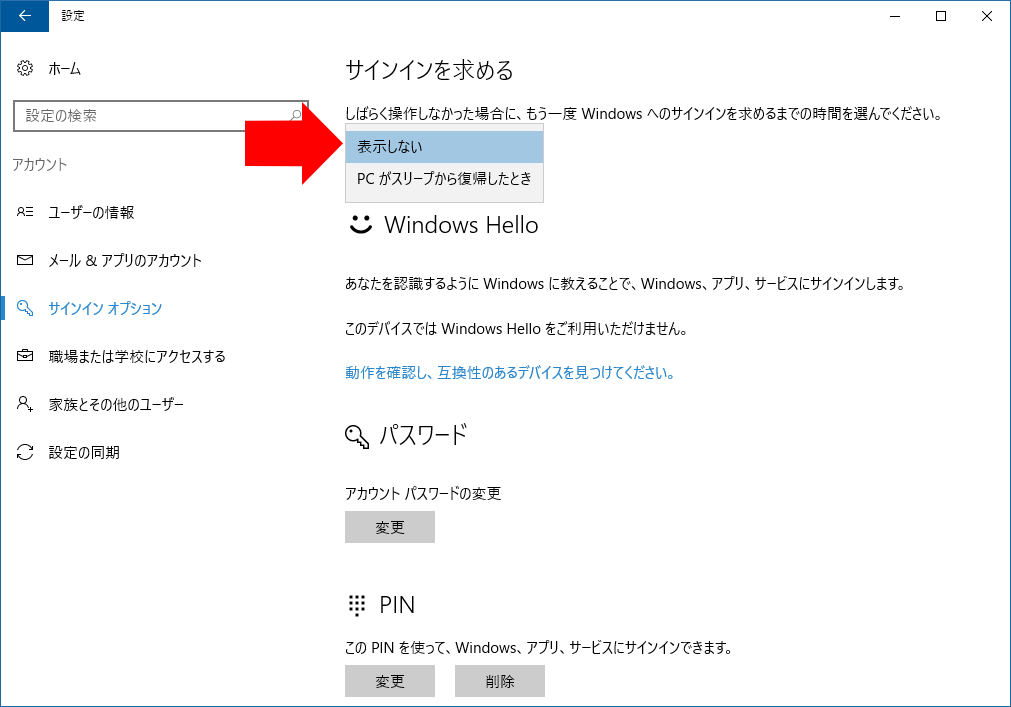Image resolution: width=1011 pixels, height=707 pixels.
Task: Click 変更 button under PIN
Action: (390, 681)
